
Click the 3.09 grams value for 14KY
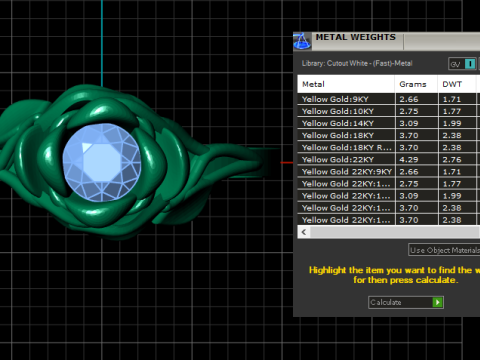point(409,123)
